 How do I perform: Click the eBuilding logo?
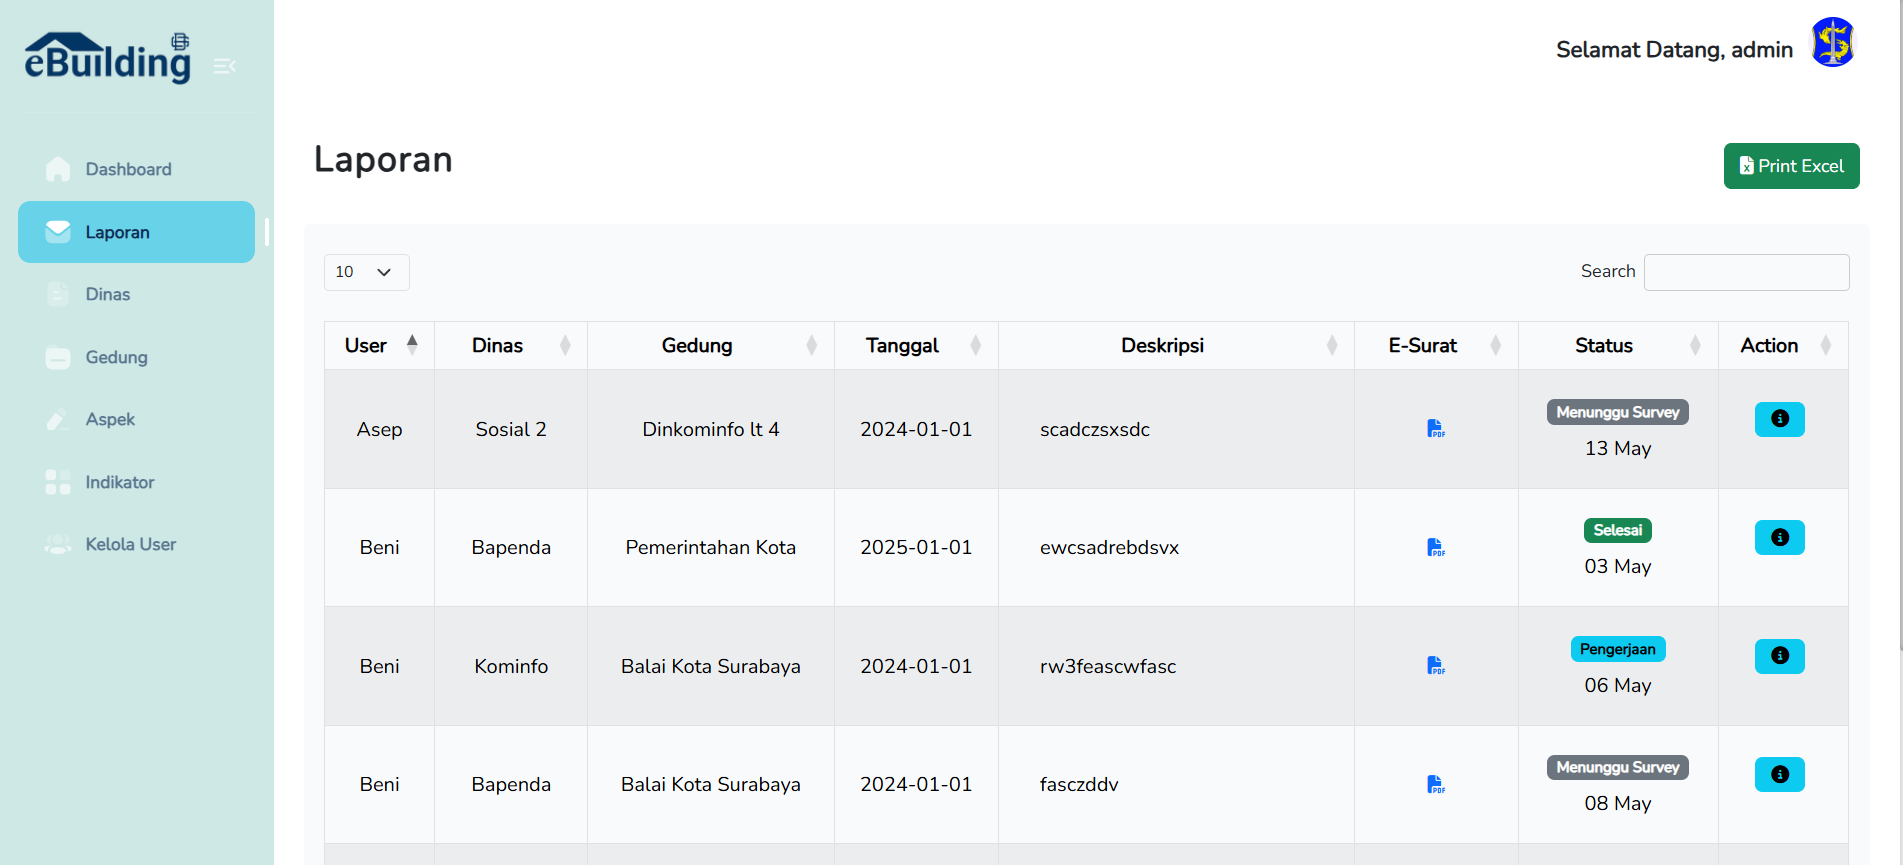tap(108, 58)
